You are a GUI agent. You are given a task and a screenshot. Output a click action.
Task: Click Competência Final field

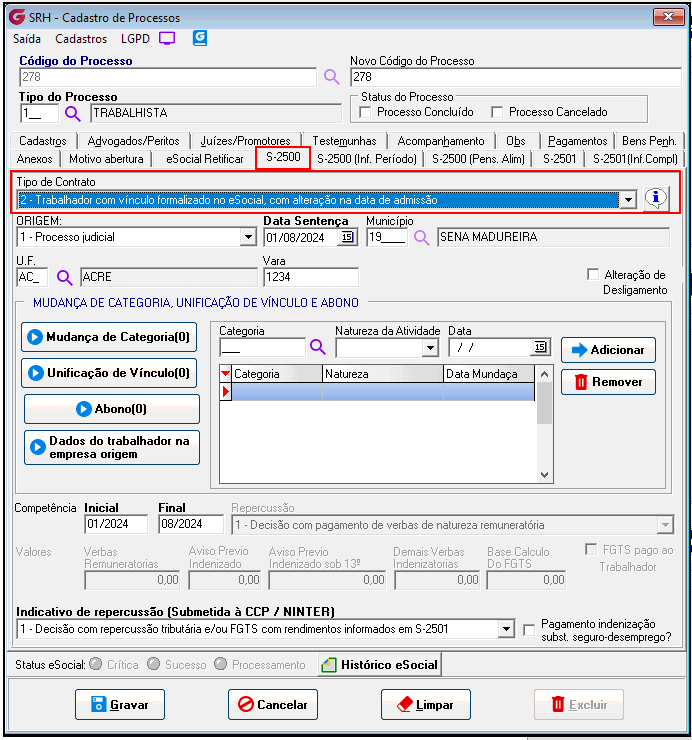tap(191, 524)
